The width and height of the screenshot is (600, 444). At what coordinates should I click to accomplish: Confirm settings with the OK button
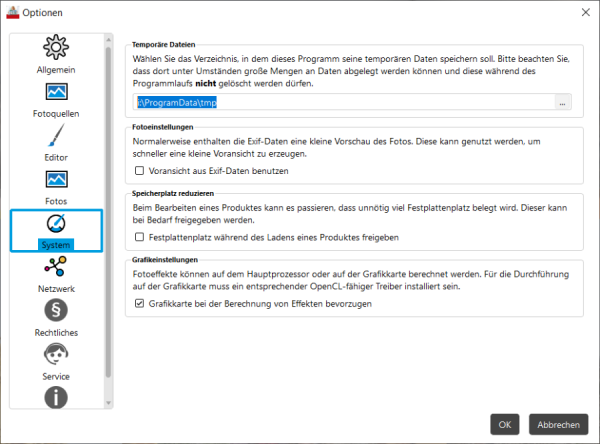coord(505,424)
